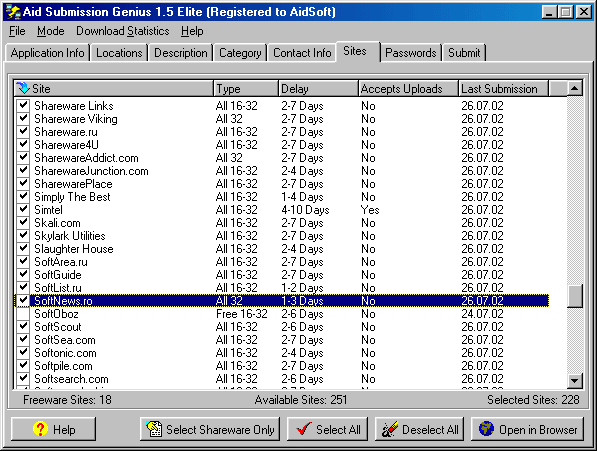The image size is (597, 451).
Task: Click the scrollbar down arrow
Action: (575, 380)
